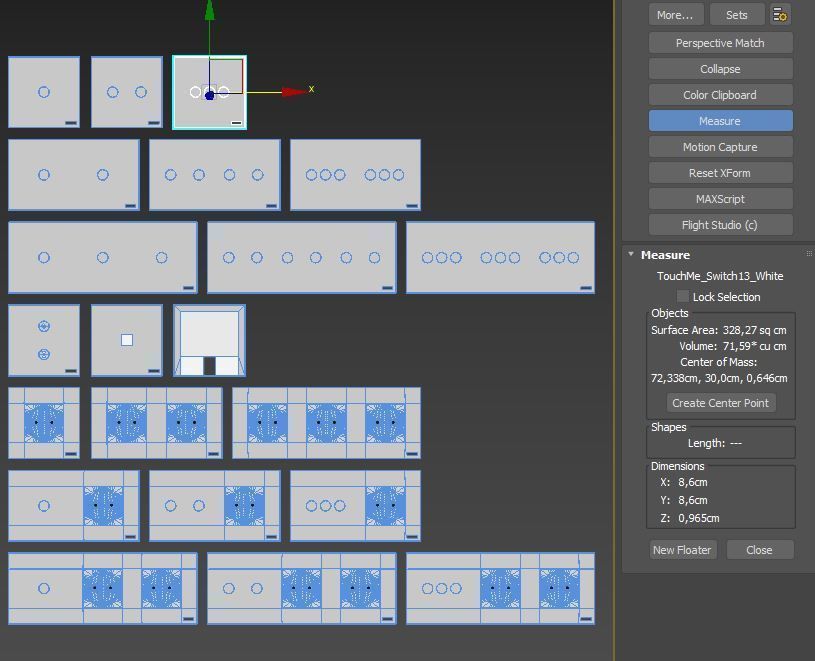Select the single-button square switch plate
Viewport: 815px width, 661px height.
coord(44,92)
